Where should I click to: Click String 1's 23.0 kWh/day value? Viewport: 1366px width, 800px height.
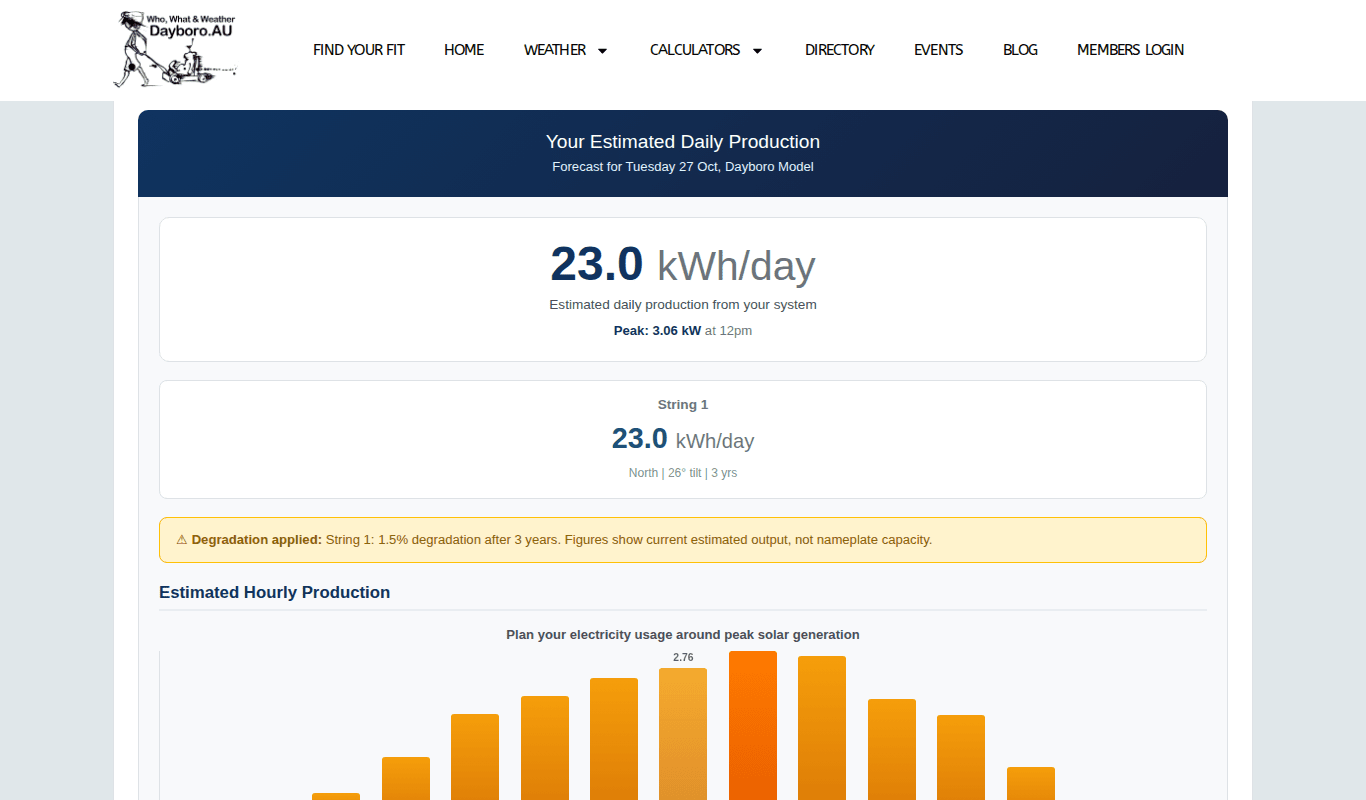[683, 439]
